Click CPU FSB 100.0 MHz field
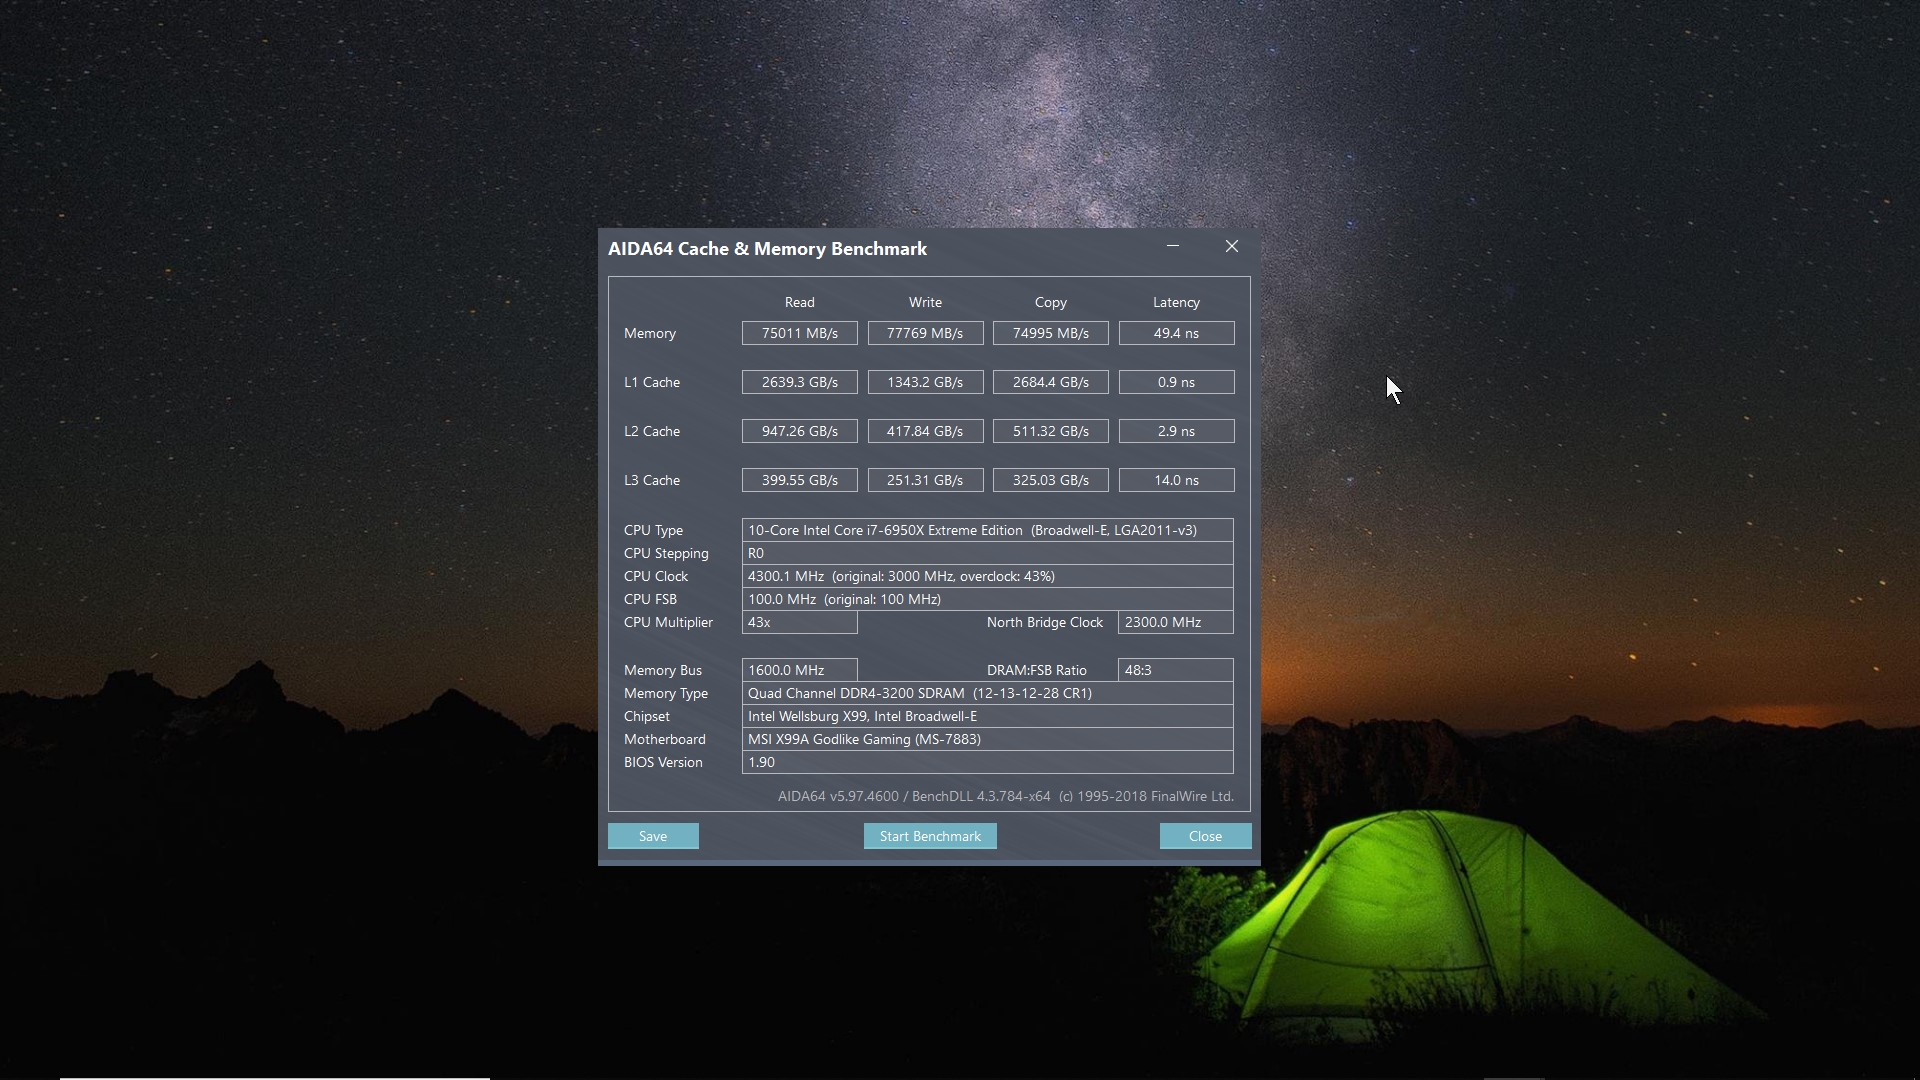This screenshot has width=1920, height=1080. pyautogui.click(x=987, y=599)
